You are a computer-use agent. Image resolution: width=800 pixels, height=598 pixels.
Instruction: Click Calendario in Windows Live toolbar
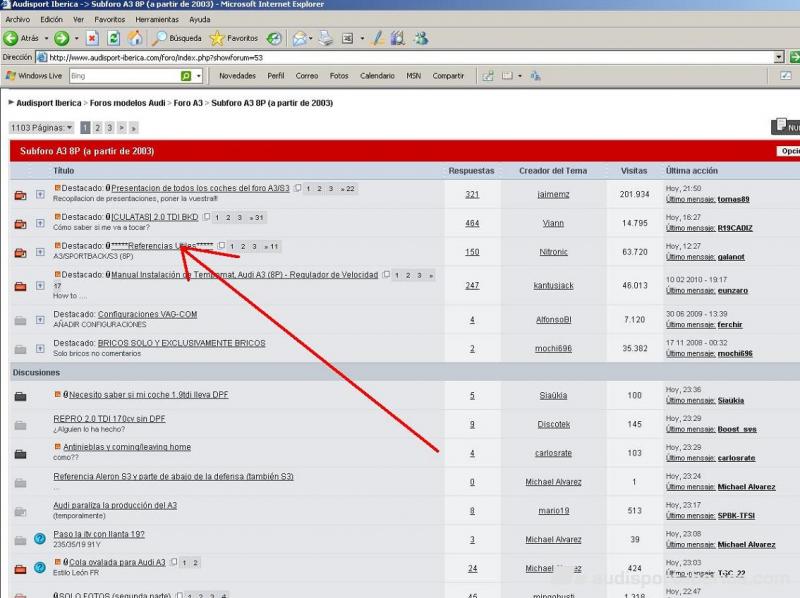377,76
